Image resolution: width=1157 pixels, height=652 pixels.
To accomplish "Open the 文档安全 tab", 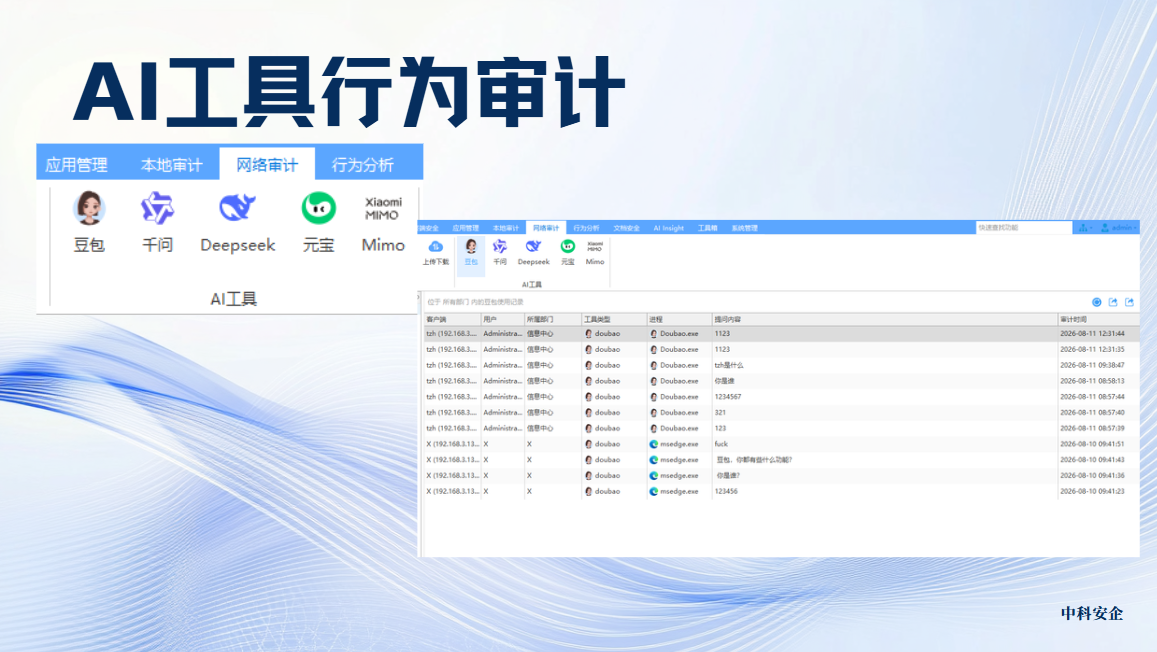I will pyautogui.click(x=626, y=229).
